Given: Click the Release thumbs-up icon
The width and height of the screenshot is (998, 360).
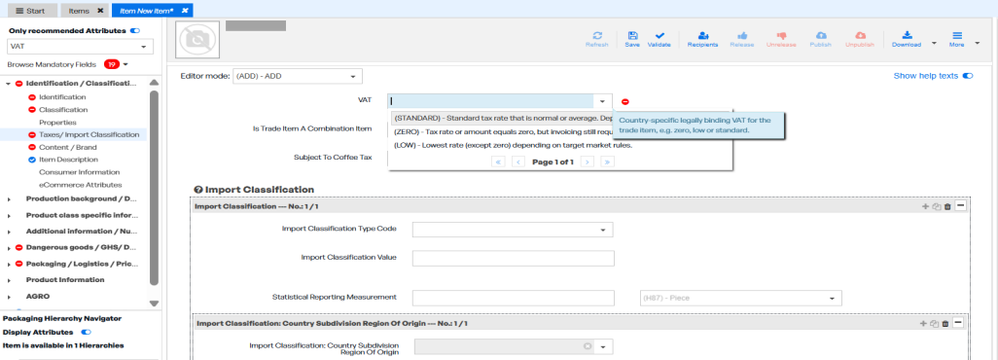Looking at the screenshot, I should coord(742,36).
